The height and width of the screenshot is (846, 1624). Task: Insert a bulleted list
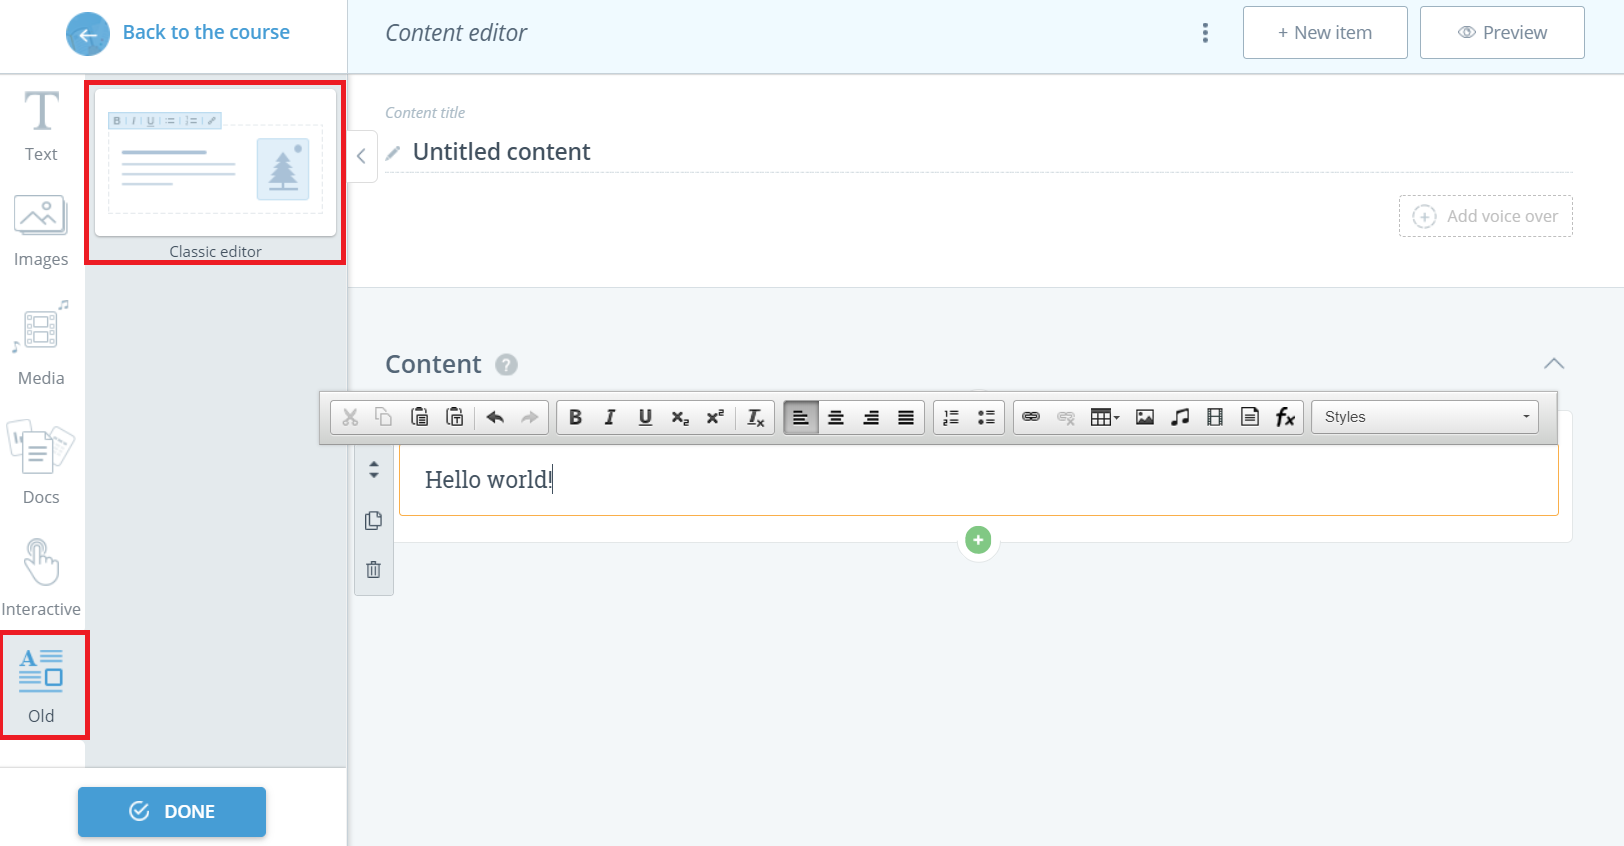(x=986, y=417)
